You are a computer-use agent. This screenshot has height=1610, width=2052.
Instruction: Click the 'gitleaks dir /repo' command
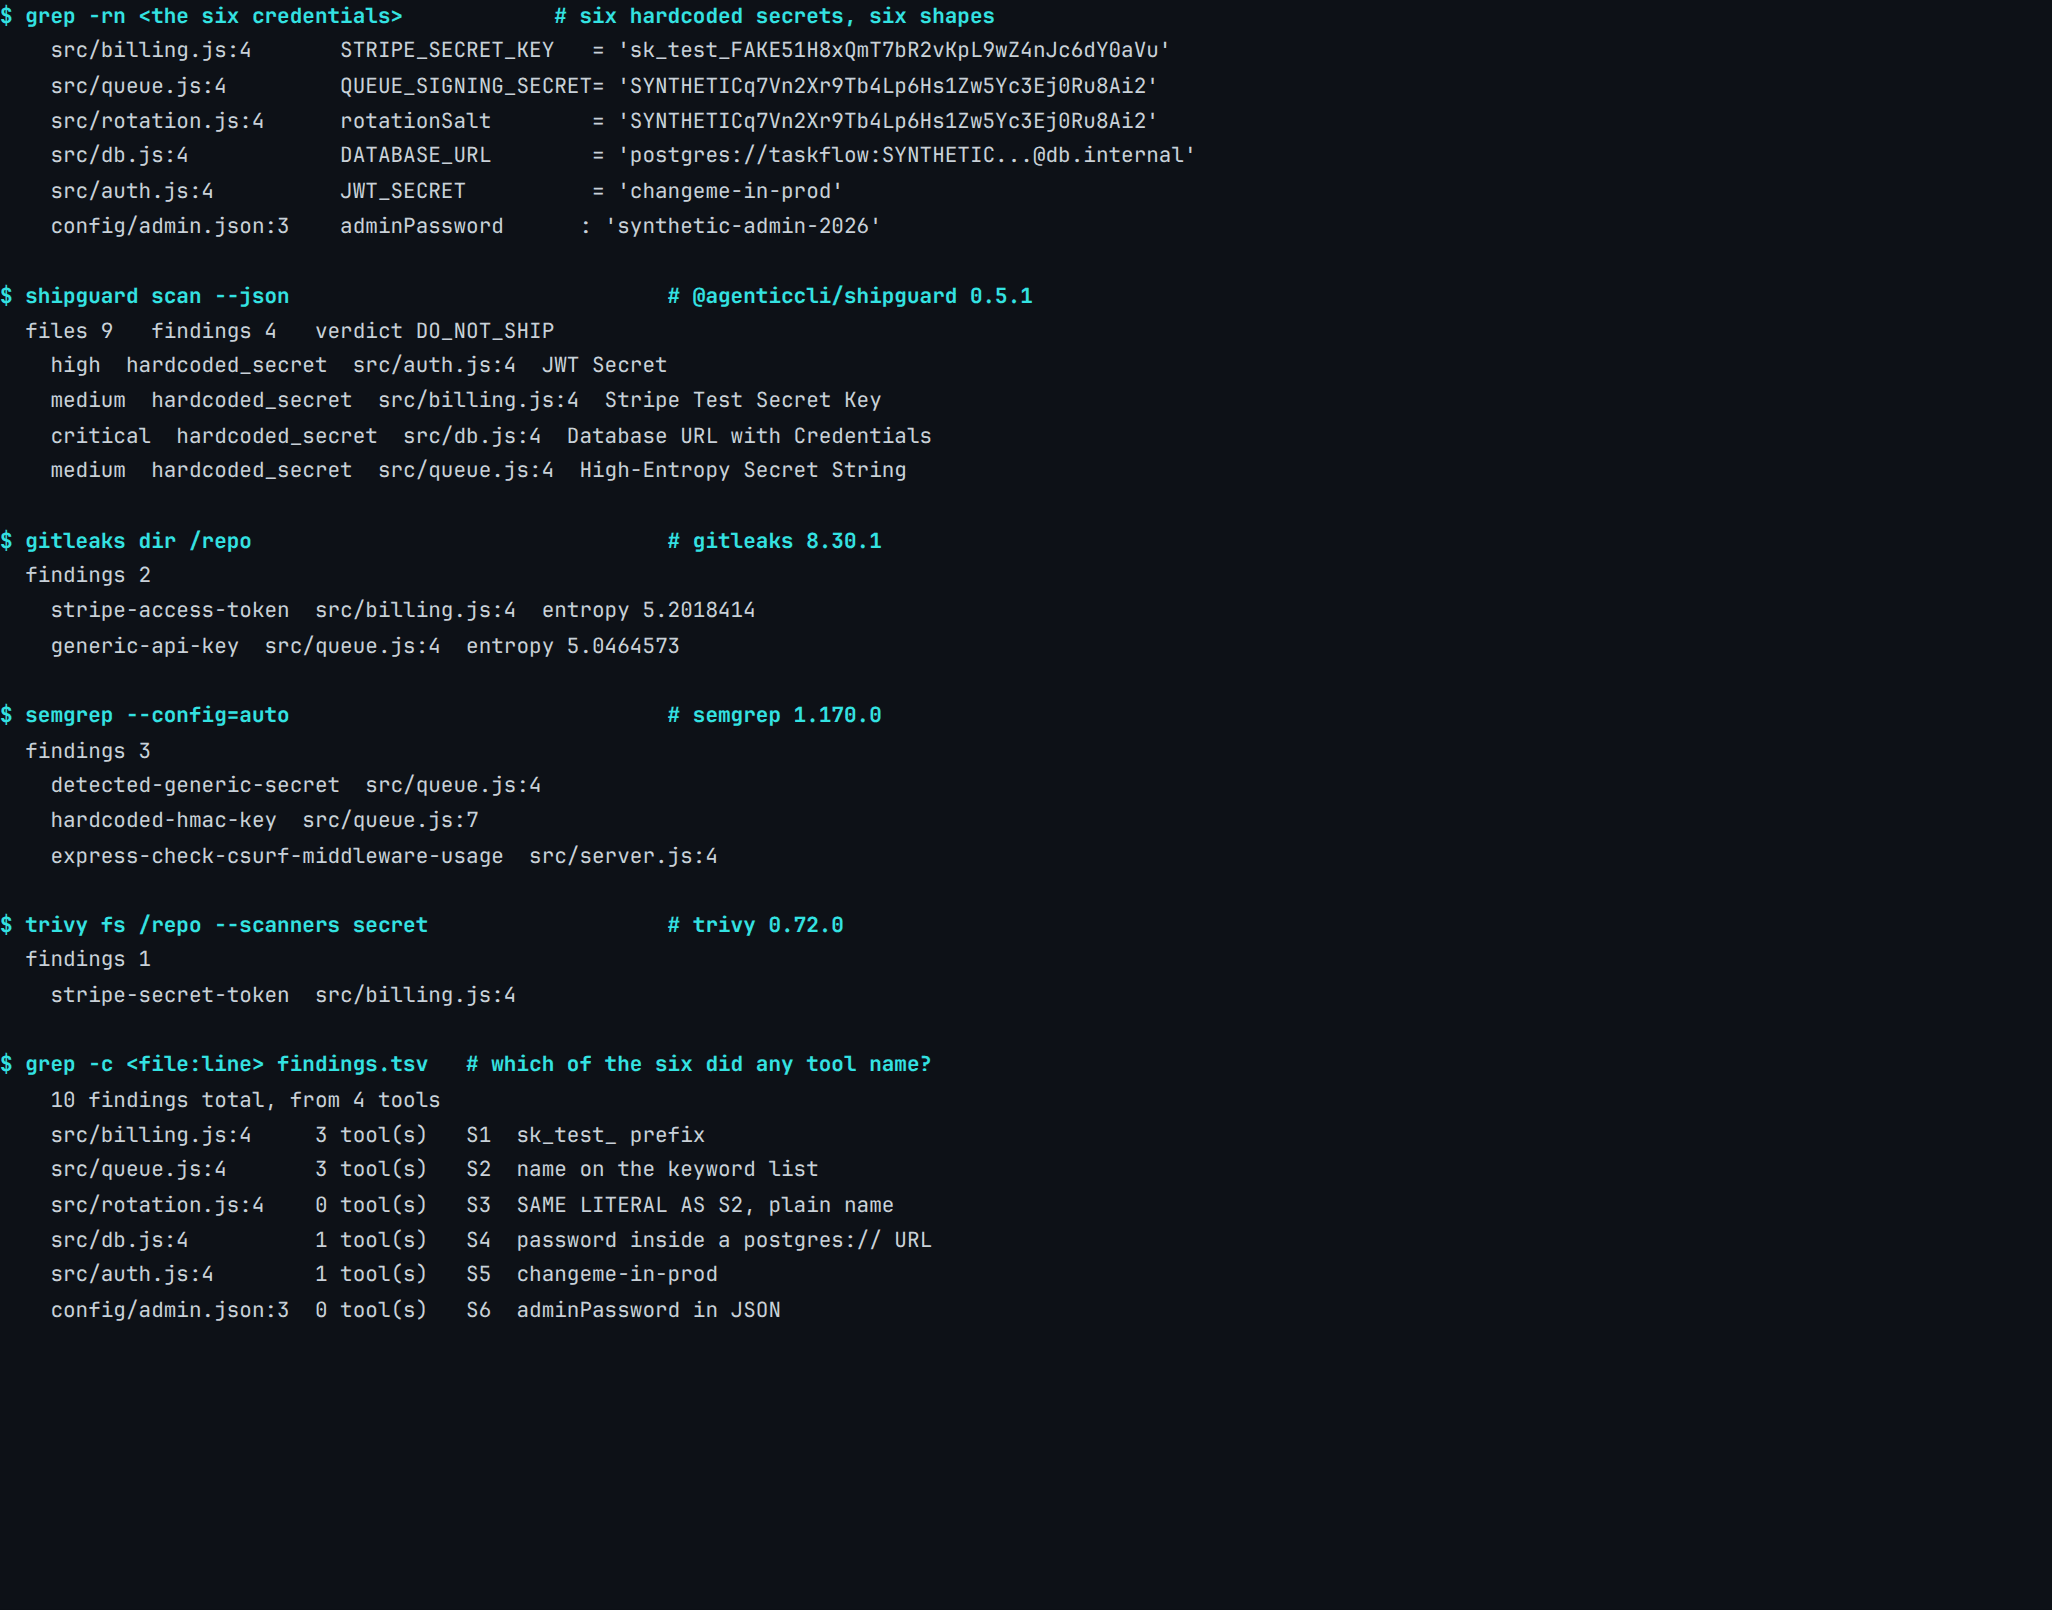[138, 541]
